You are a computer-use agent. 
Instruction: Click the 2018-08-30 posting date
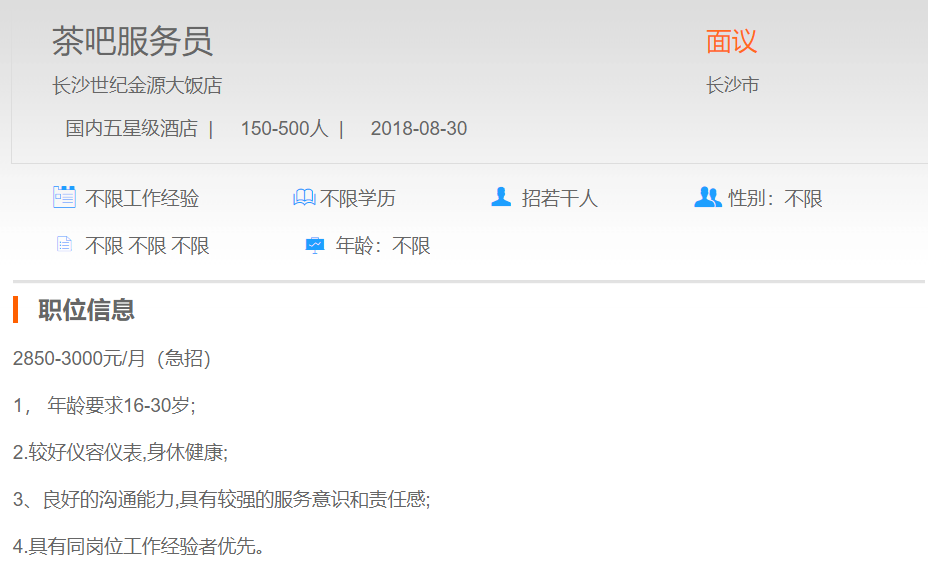[x=418, y=129]
